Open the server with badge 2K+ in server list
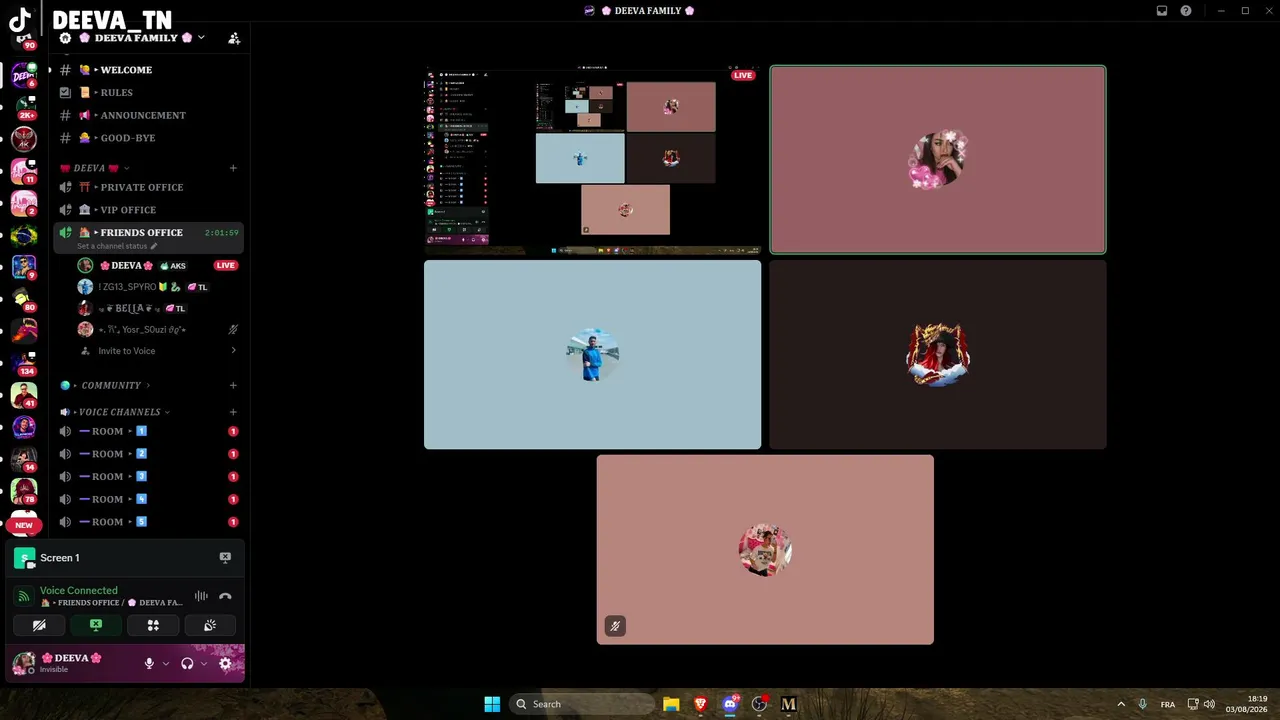1280x720 pixels. coord(24,108)
